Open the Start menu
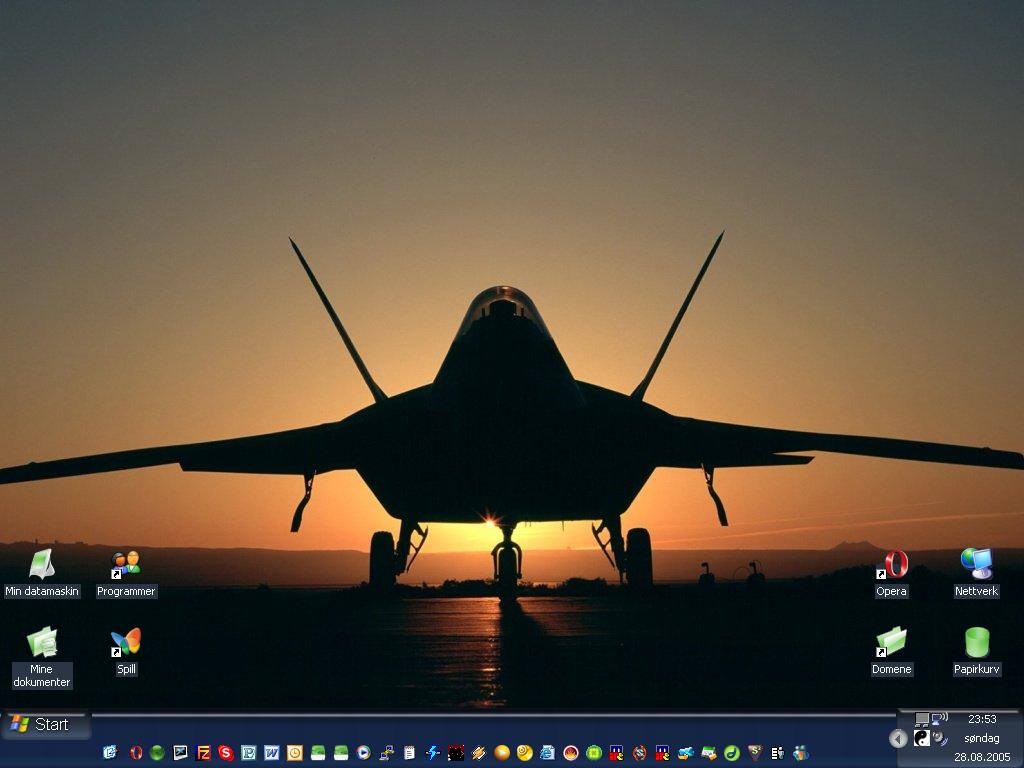This screenshot has width=1024, height=768. coord(46,724)
